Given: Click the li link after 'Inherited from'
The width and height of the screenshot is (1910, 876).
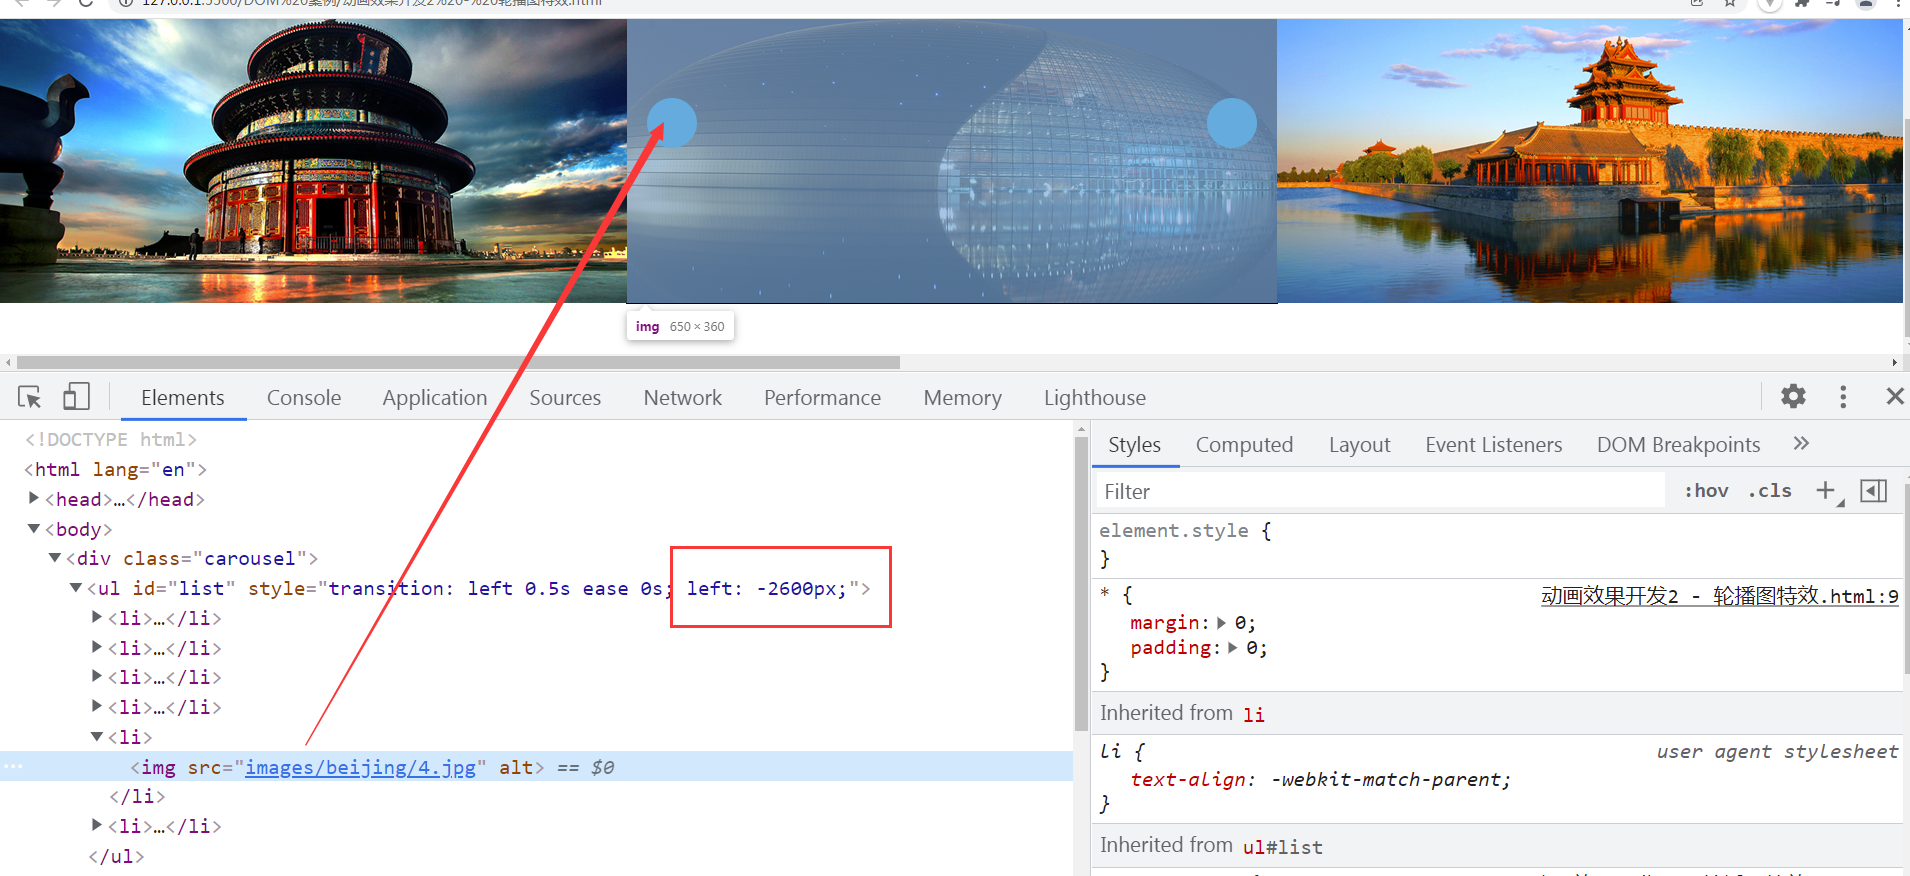Looking at the screenshot, I should [x=1254, y=714].
